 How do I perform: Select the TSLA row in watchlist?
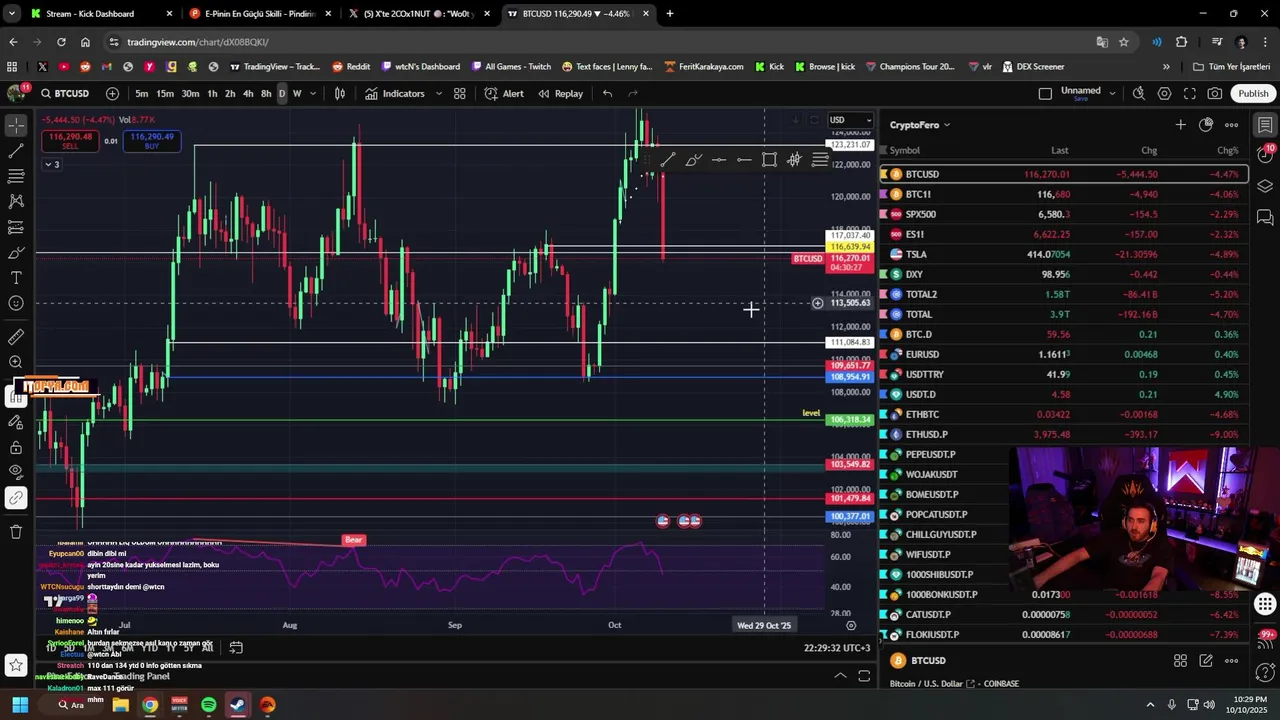[1064, 254]
